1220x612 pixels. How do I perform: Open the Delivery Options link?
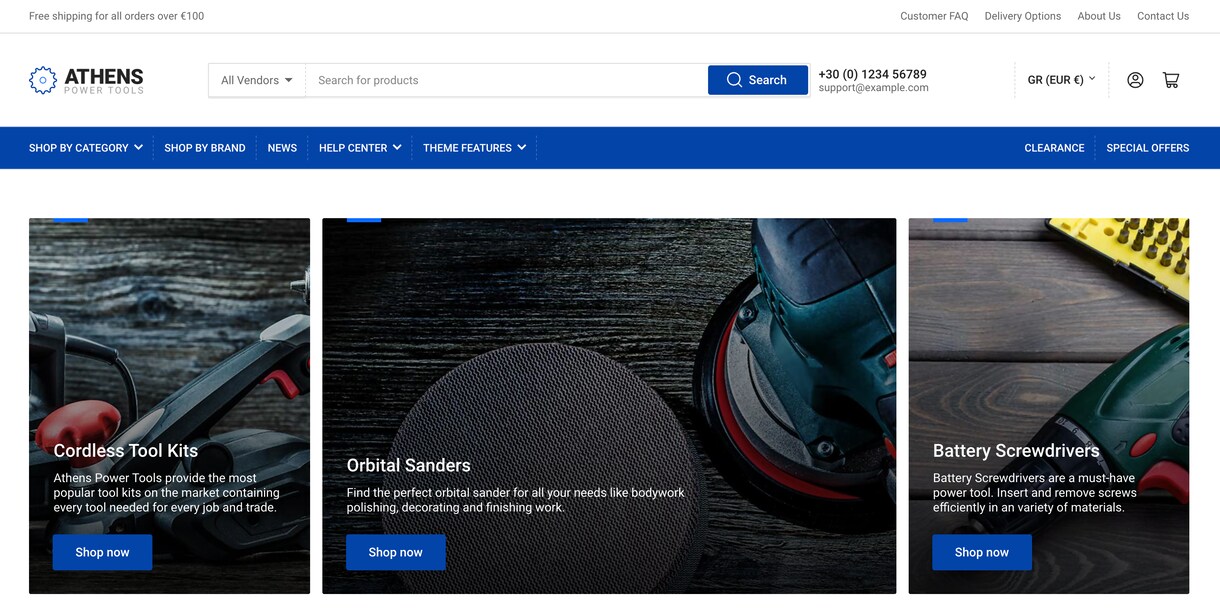coord(1023,16)
